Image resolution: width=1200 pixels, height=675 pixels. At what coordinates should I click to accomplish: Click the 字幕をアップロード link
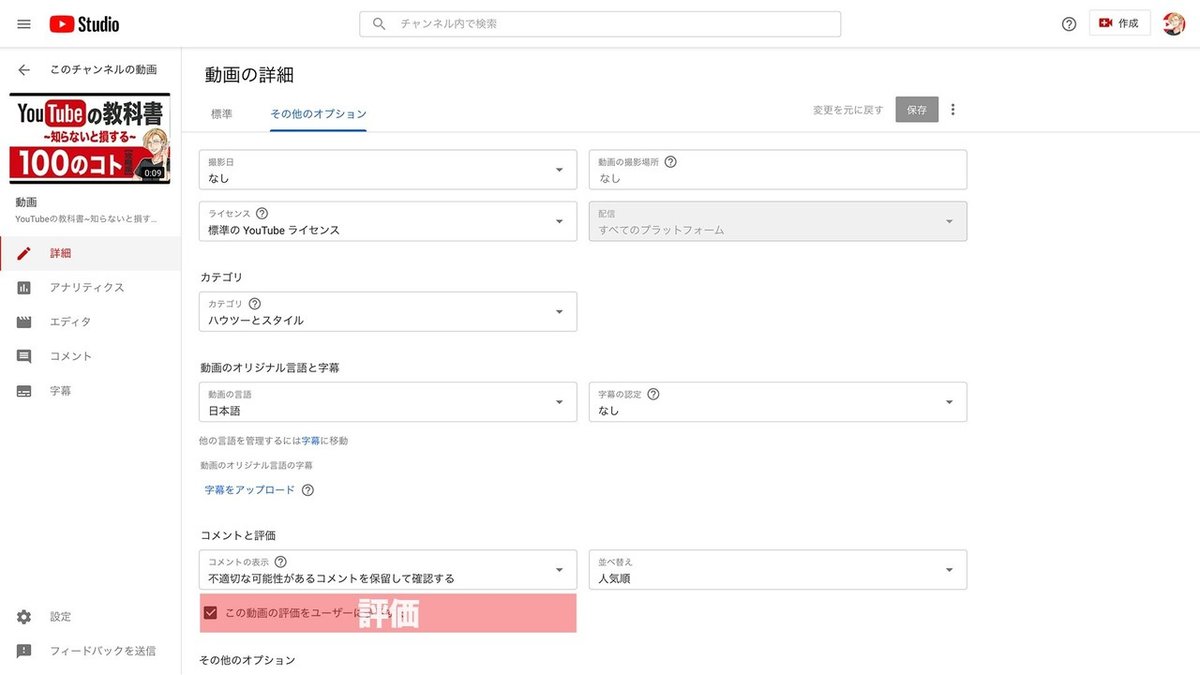250,490
